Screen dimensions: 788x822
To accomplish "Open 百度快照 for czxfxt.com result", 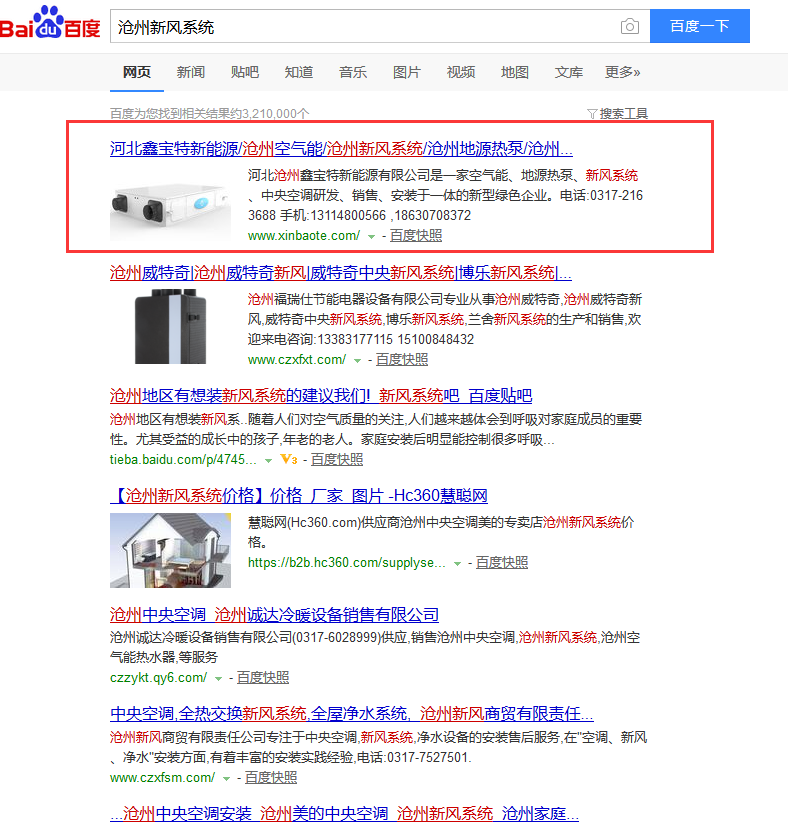I will point(402,360).
